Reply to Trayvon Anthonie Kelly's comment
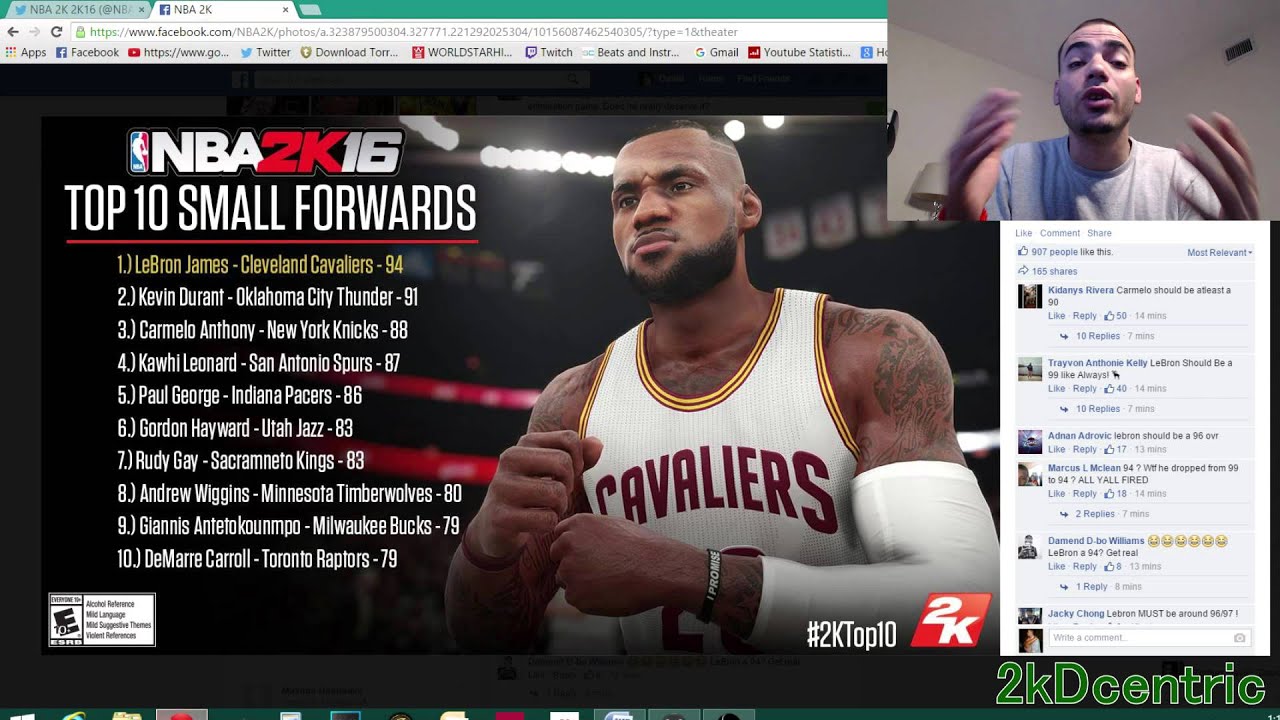The image size is (1280, 720). (1085, 389)
